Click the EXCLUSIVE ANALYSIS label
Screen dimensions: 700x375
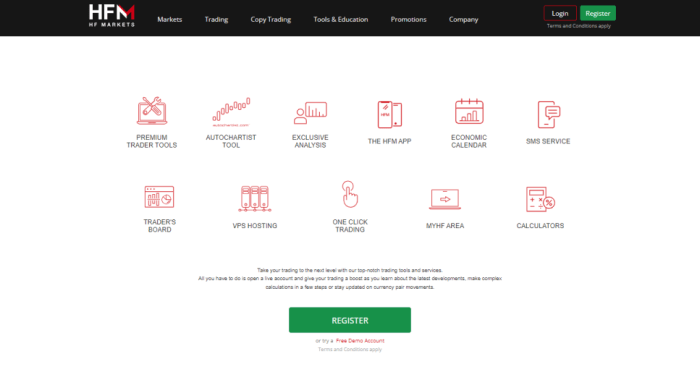(x=310, y=142)
